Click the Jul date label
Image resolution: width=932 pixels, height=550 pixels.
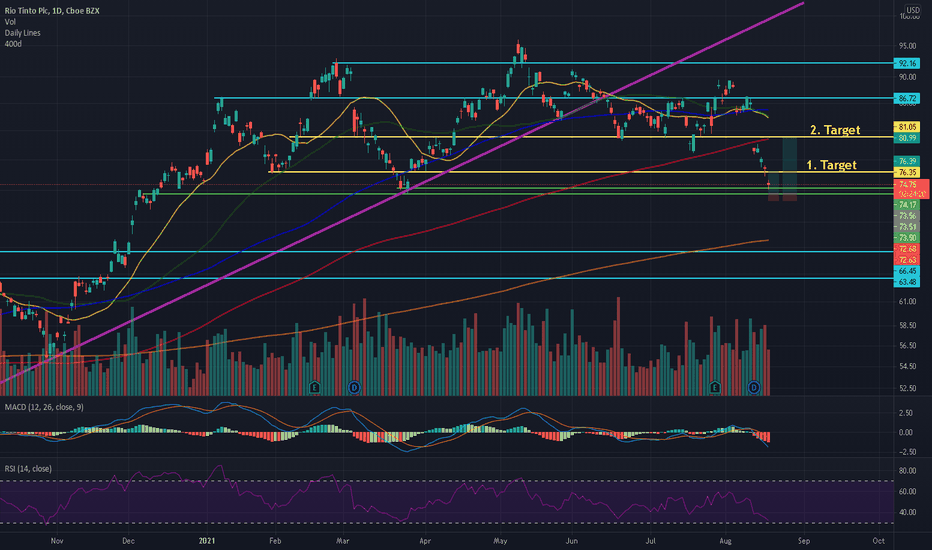point(651,541)
